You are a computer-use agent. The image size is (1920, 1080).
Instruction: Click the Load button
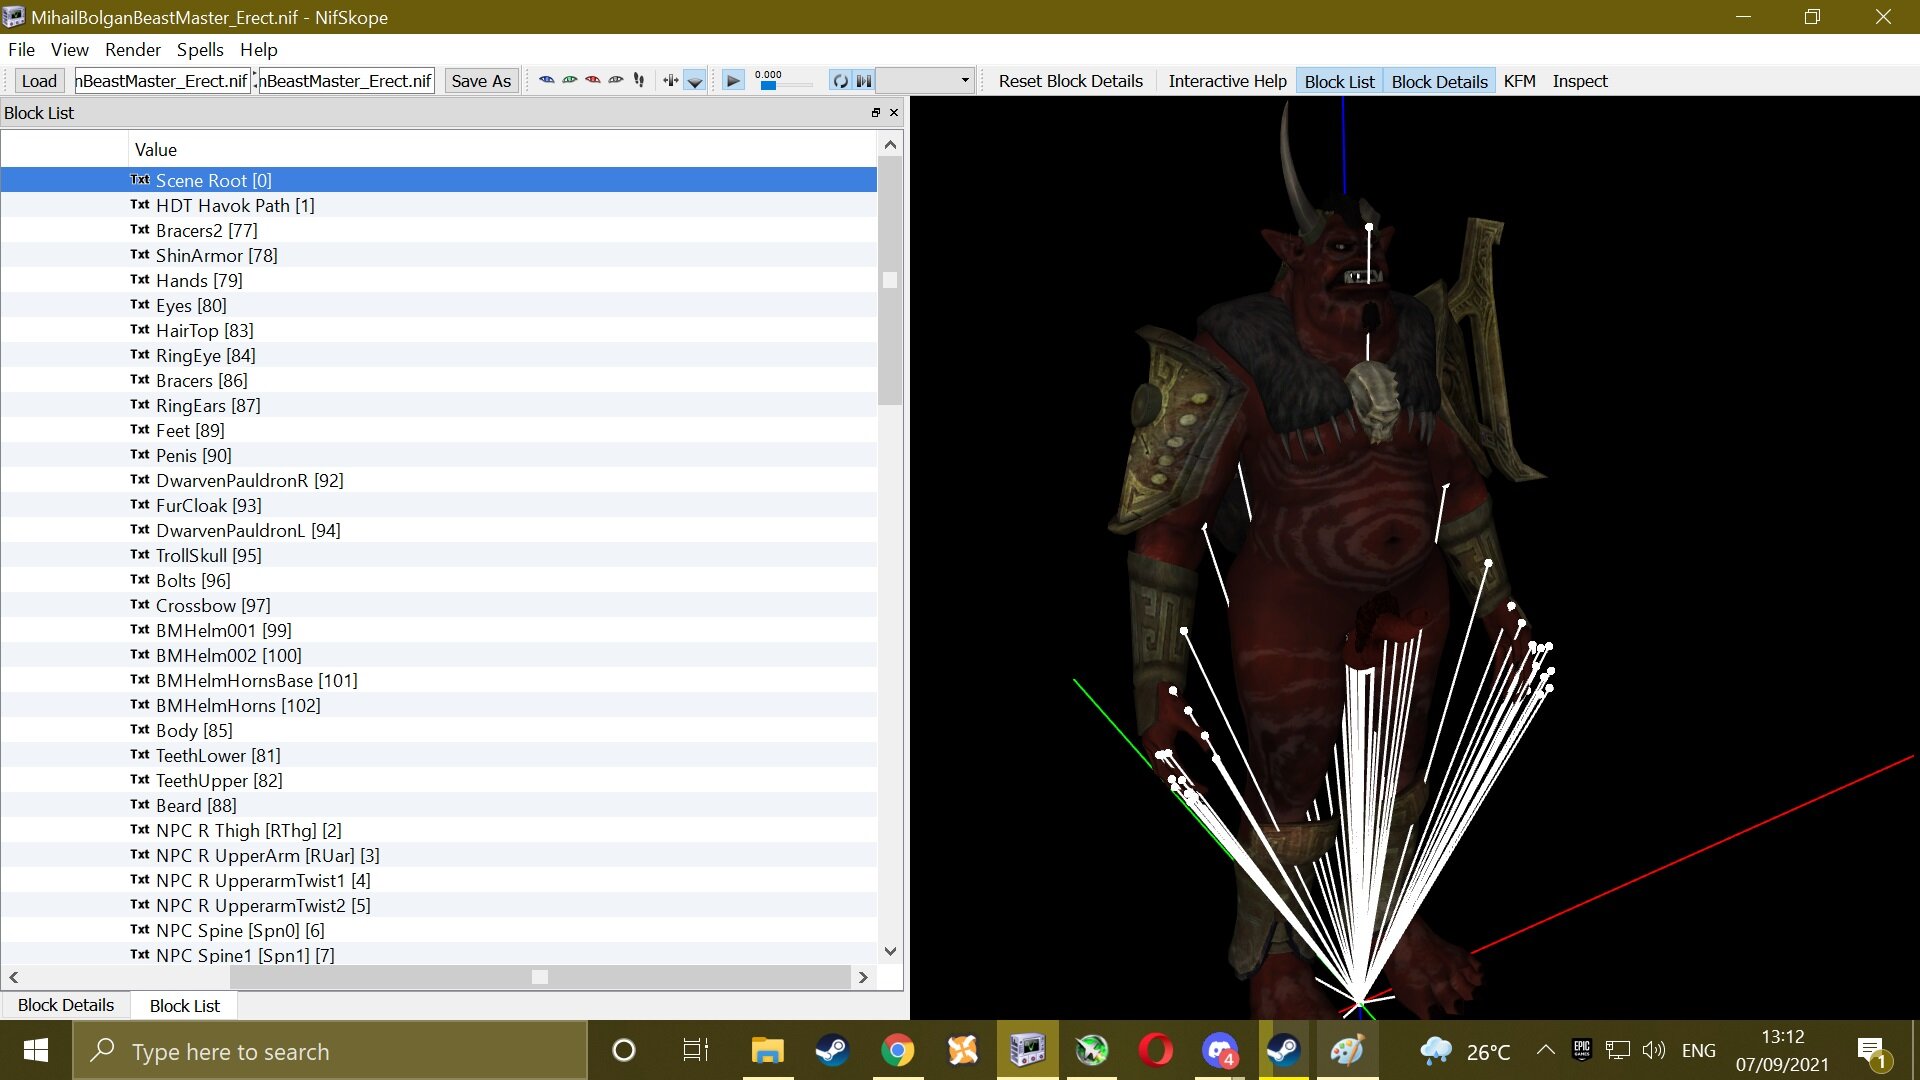click(x=39, y=81)
